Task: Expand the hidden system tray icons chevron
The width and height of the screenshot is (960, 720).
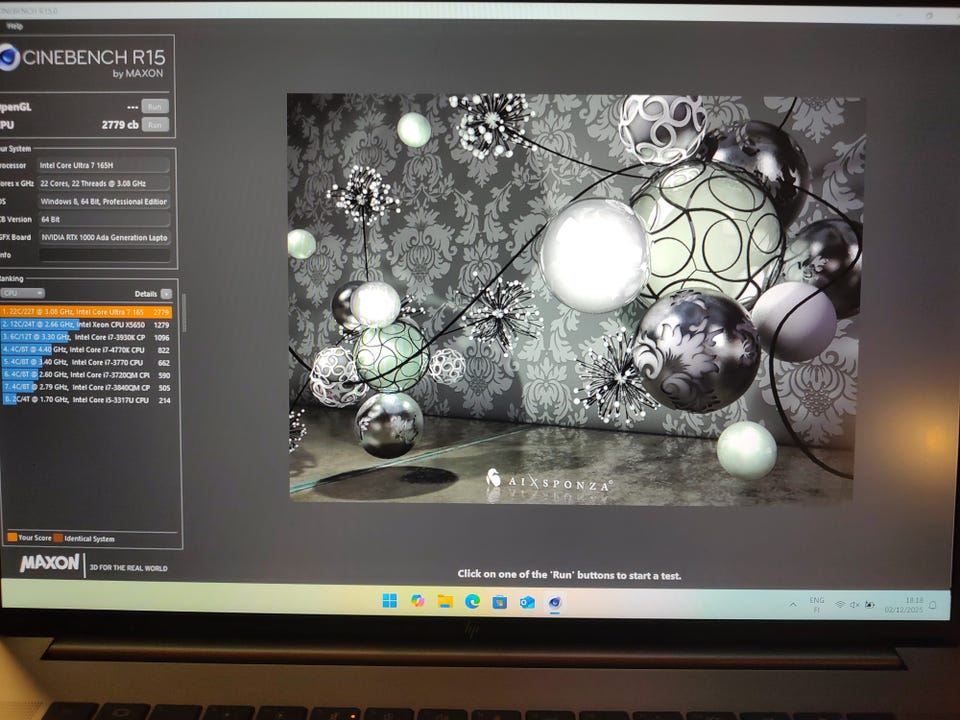Action: coord(793,604)
